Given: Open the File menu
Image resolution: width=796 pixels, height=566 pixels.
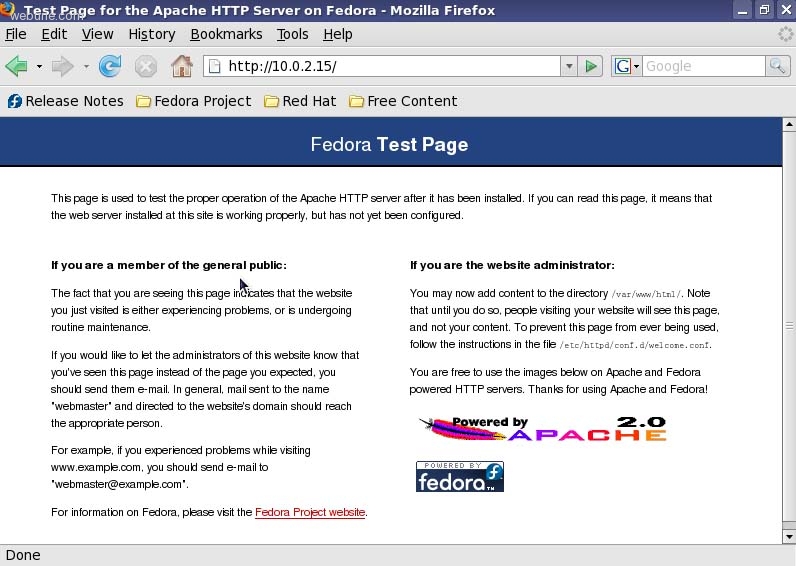Looking at the screenshot, I should (x=16, y=34).
